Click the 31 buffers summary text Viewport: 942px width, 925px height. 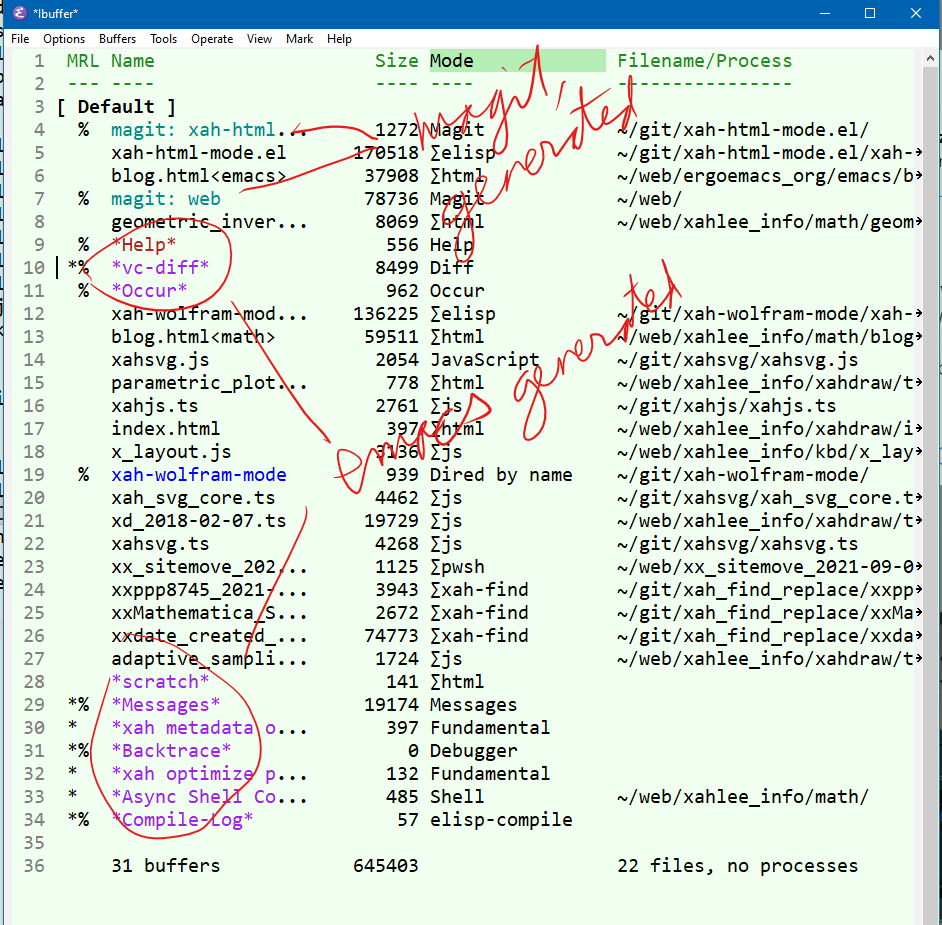166,866
